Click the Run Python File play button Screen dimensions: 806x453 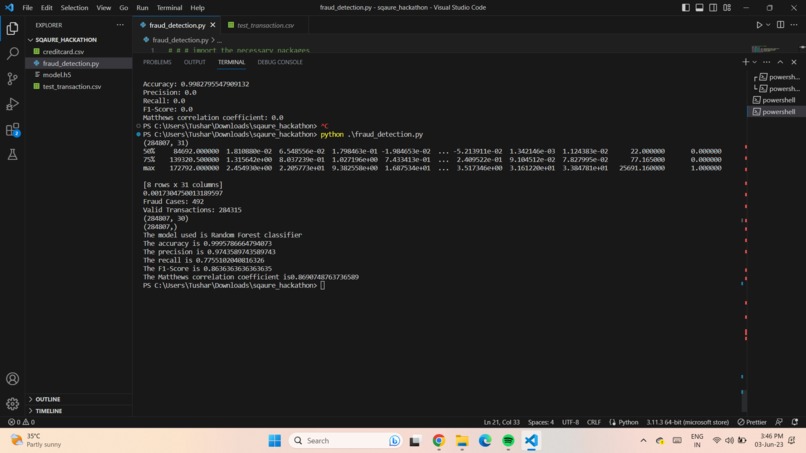[759, 25]
